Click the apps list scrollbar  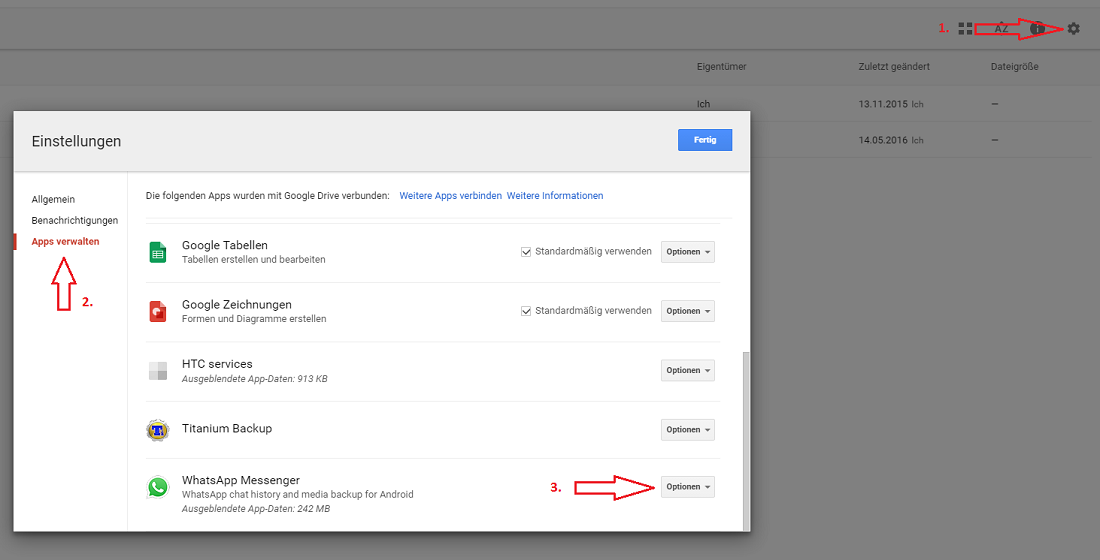click(745, 441)
